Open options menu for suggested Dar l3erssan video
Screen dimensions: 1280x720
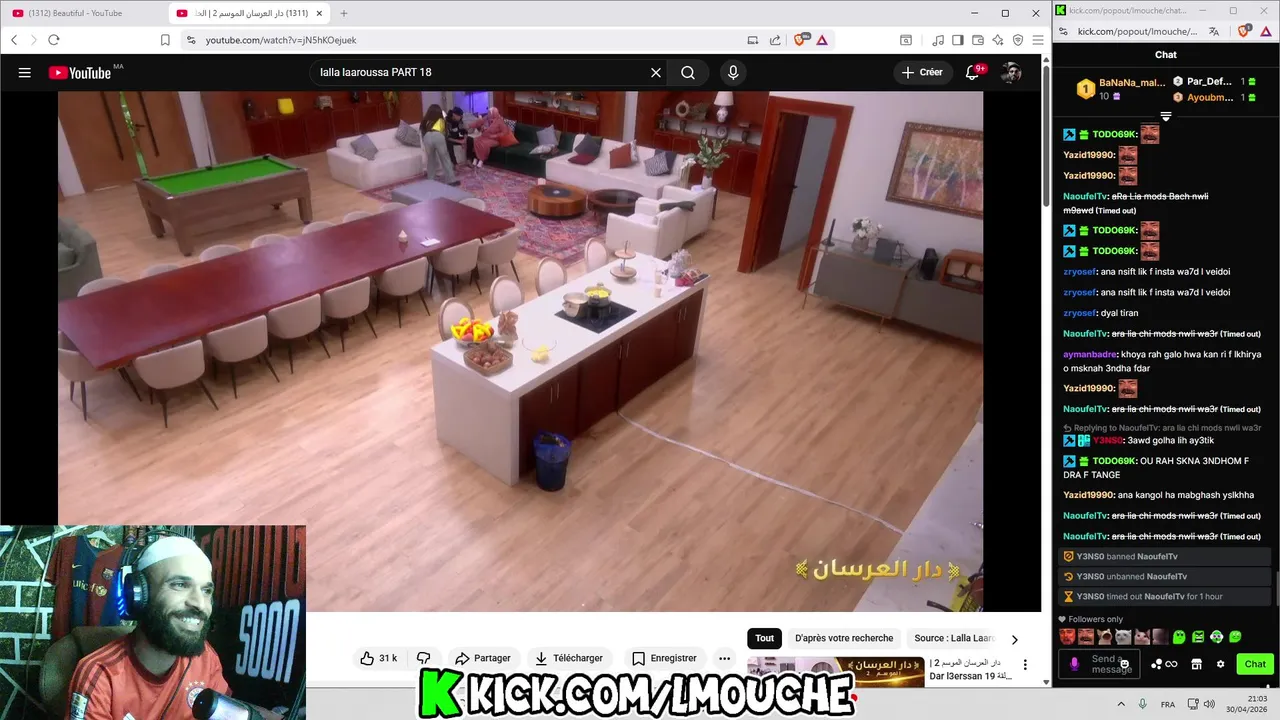point(1025,665)
